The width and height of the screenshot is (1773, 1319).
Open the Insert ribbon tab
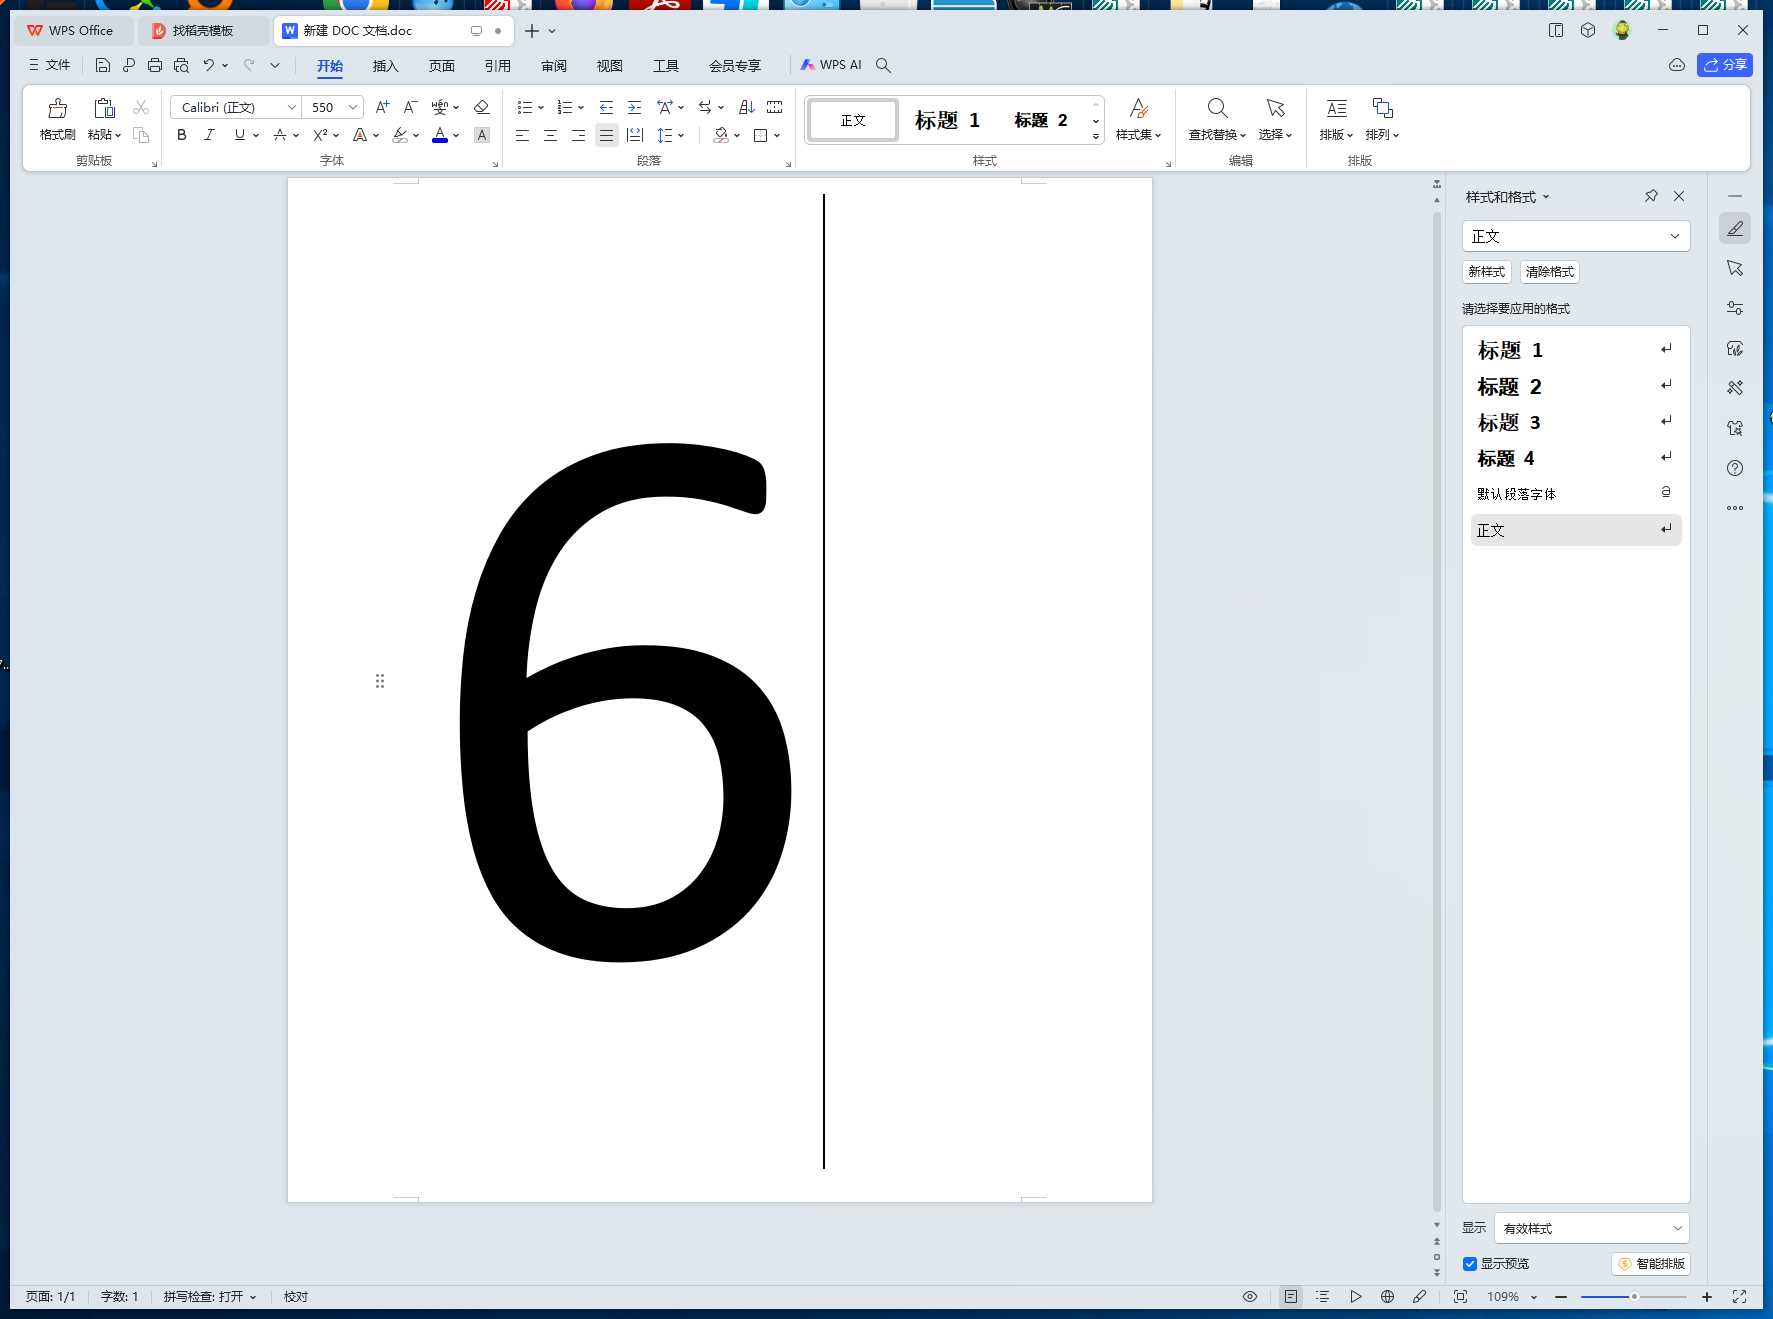(x=385, y=65)
